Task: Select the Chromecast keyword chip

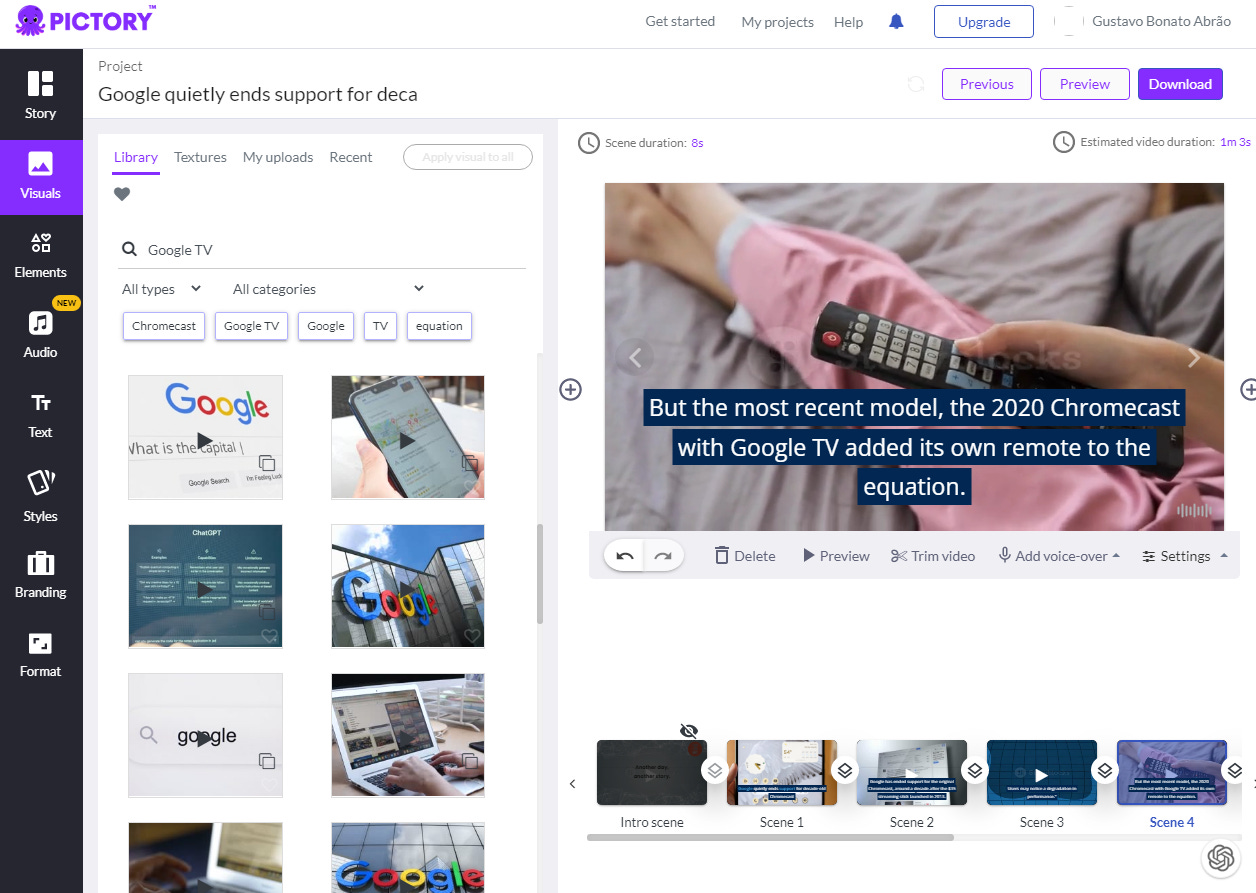Action: tap(164, 326)
